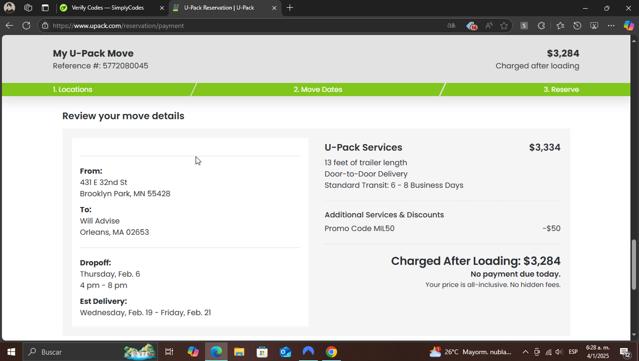
Task: Open Task View on the taskbar
Action: pos(169,352)
